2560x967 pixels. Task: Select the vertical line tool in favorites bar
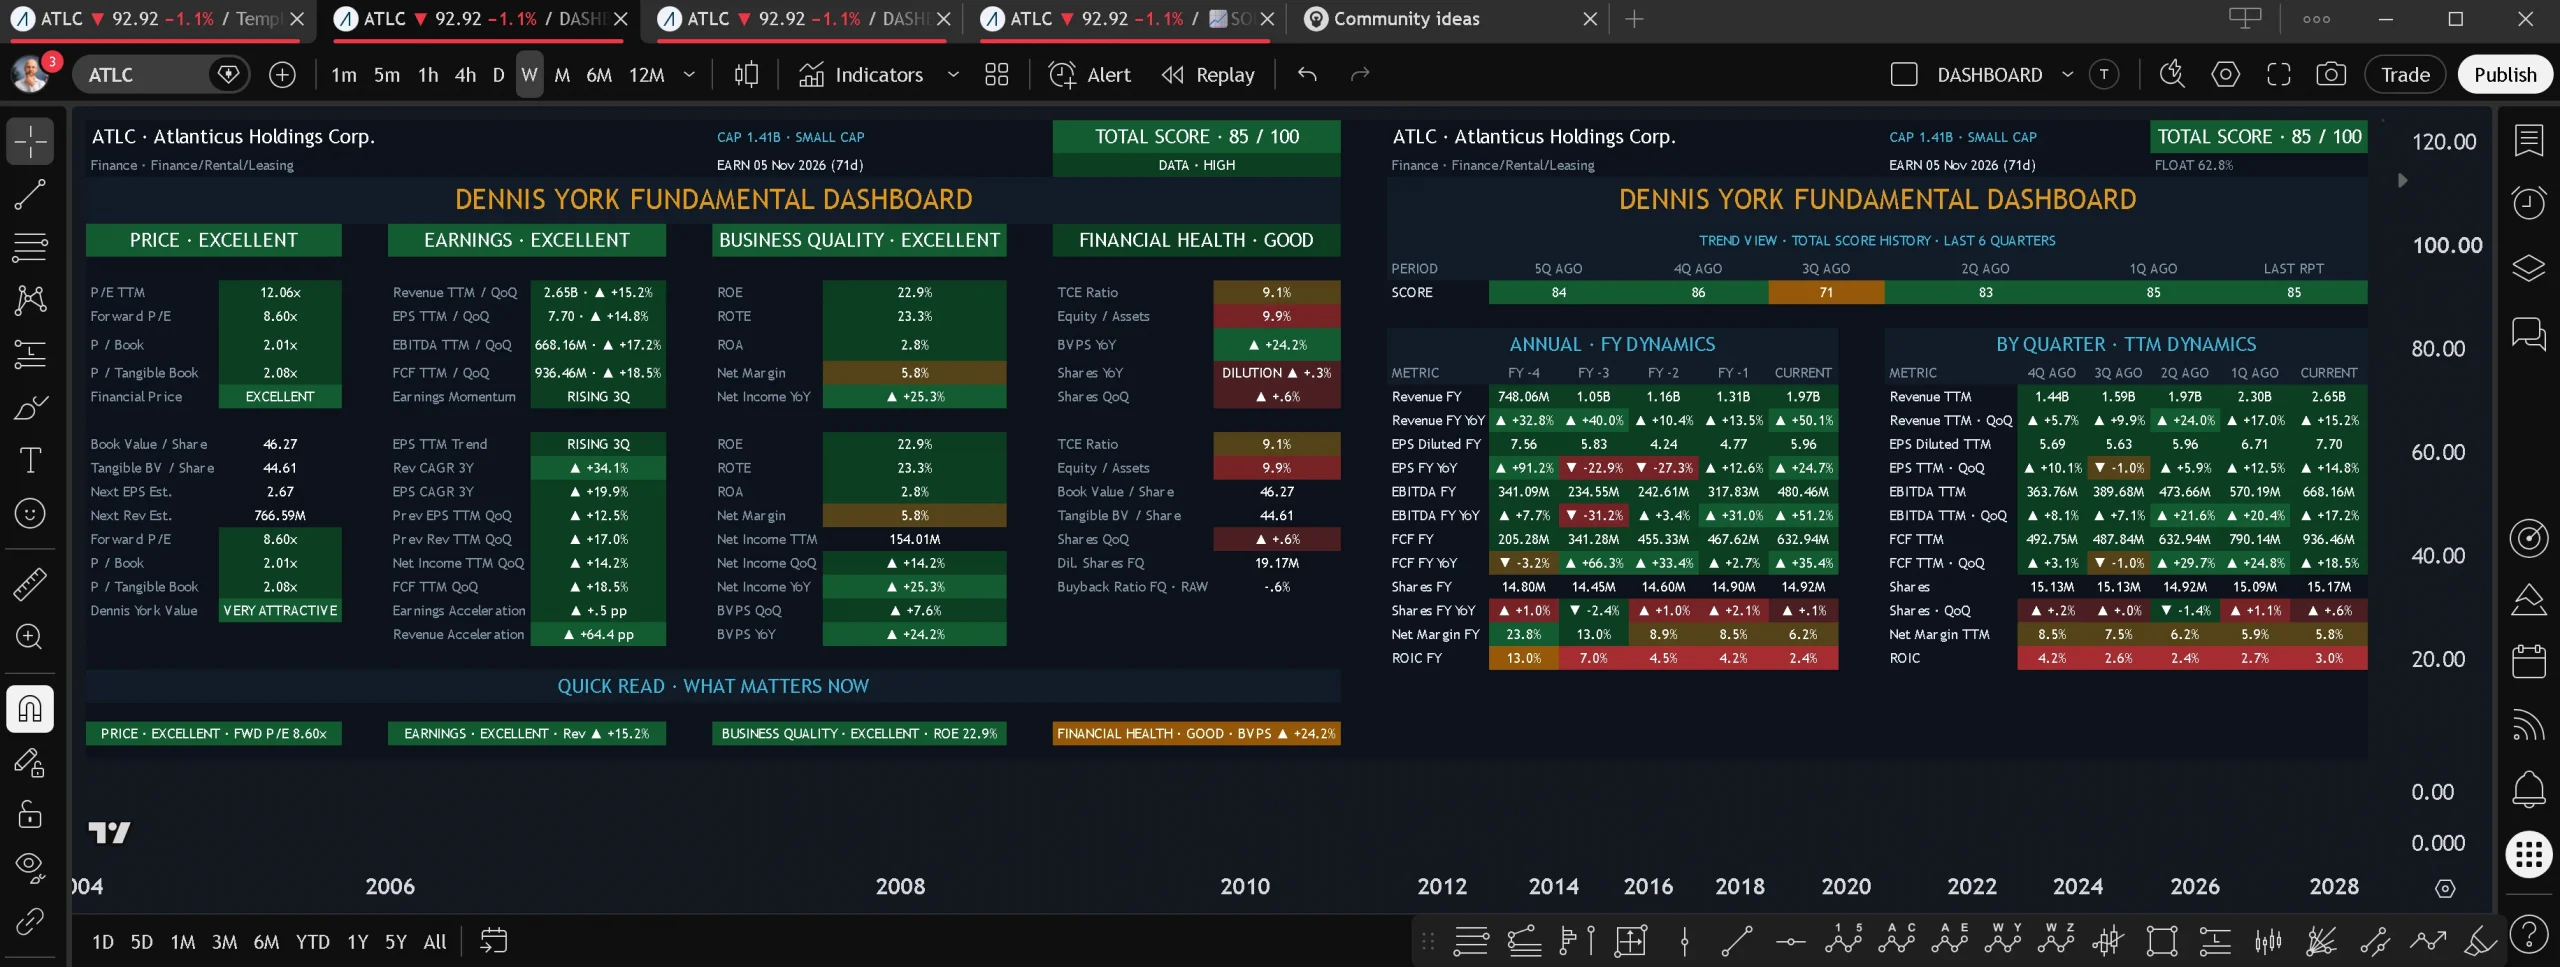coord(1684,940)
